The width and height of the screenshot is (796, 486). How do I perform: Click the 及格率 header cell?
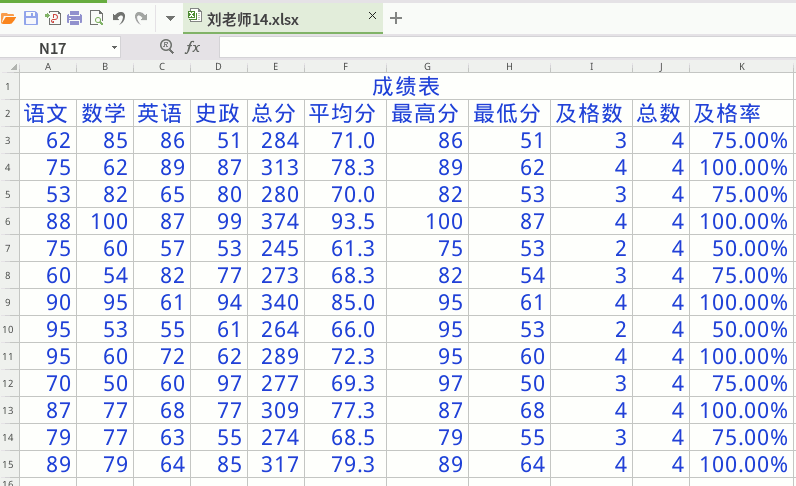click(x=742, y=113)
